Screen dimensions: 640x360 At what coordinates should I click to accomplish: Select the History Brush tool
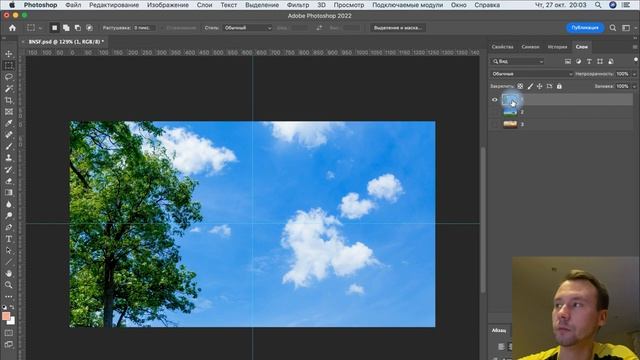(x=9, y=169)
